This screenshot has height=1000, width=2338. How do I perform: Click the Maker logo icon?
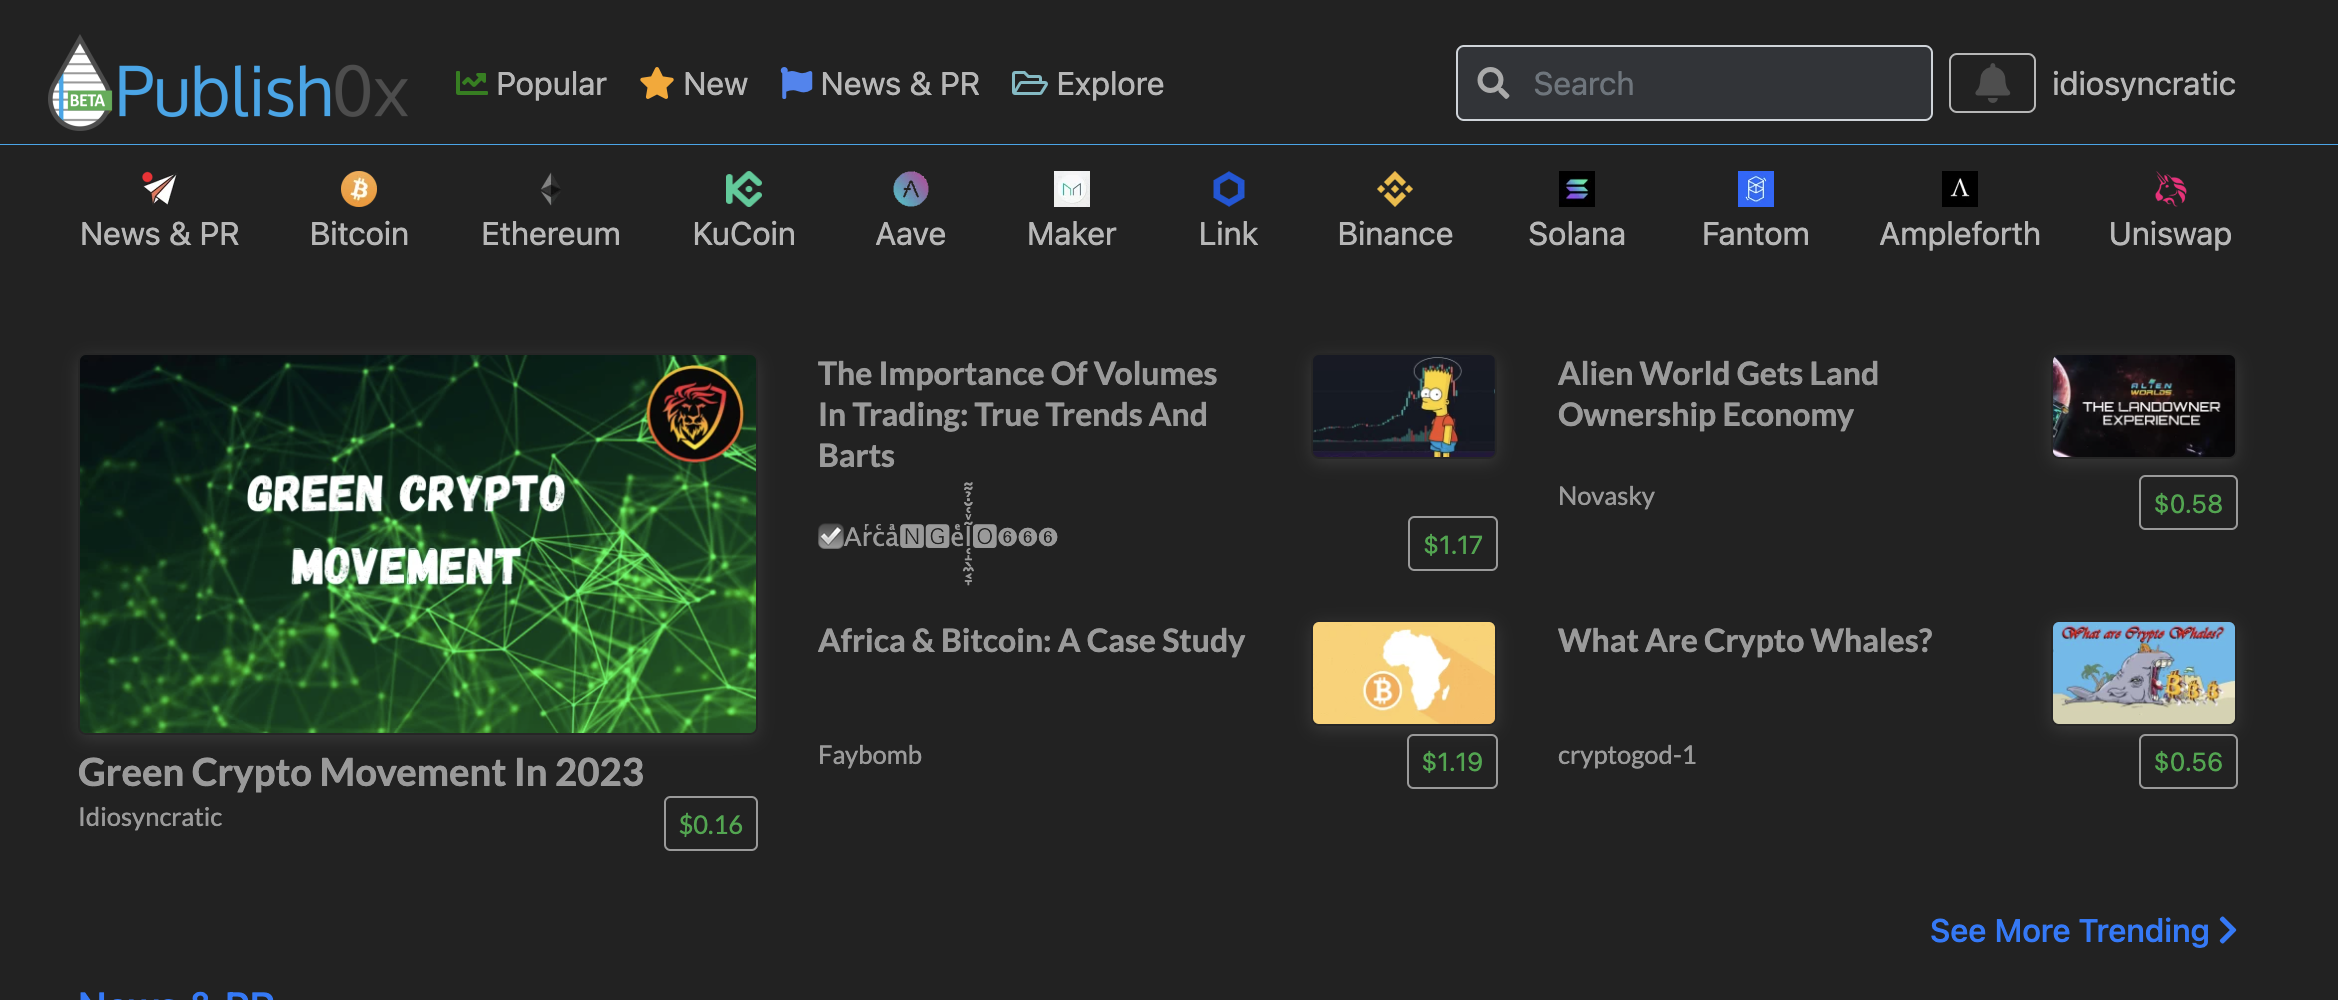tap(1071, 188)
